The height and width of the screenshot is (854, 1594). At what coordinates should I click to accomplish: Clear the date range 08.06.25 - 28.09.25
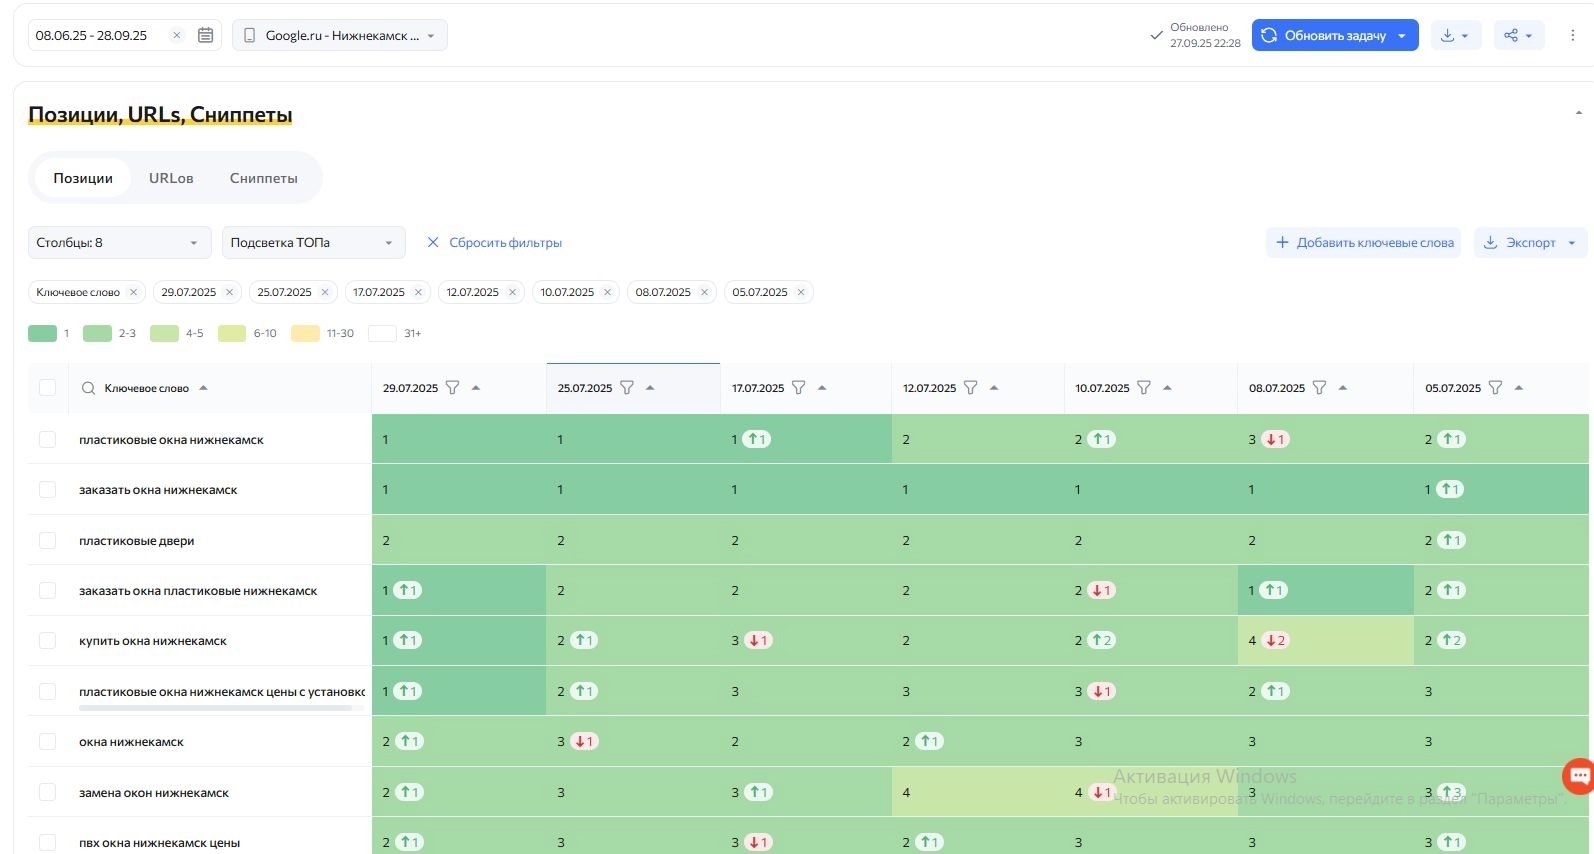tap(177, 35)
